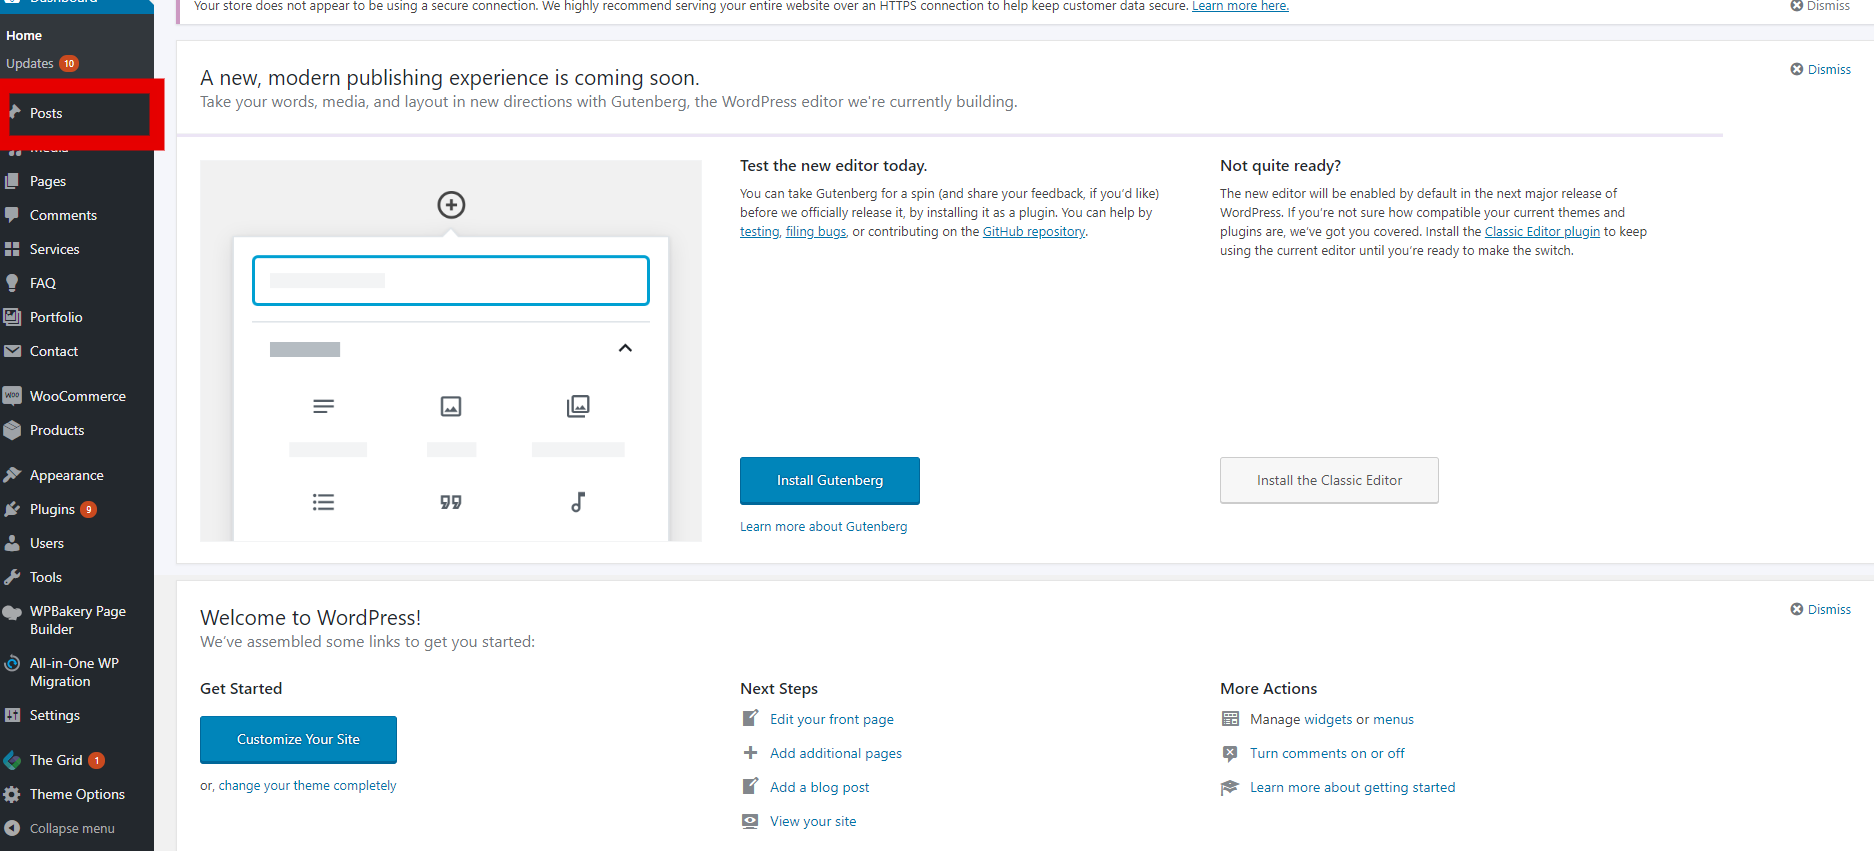The width and height of the screenshot is (1874, 851).
Task: Open View your site link
Action: (813, 822)
